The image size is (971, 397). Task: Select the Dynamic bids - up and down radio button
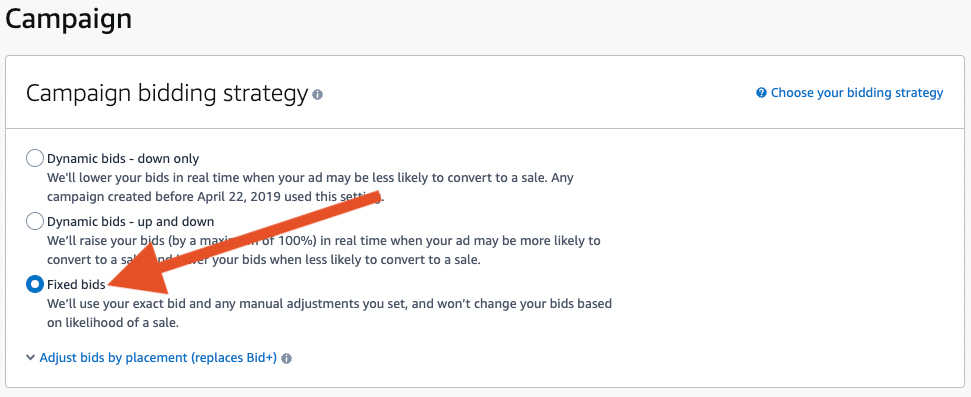pyautogui.click(x=35, y=221)
